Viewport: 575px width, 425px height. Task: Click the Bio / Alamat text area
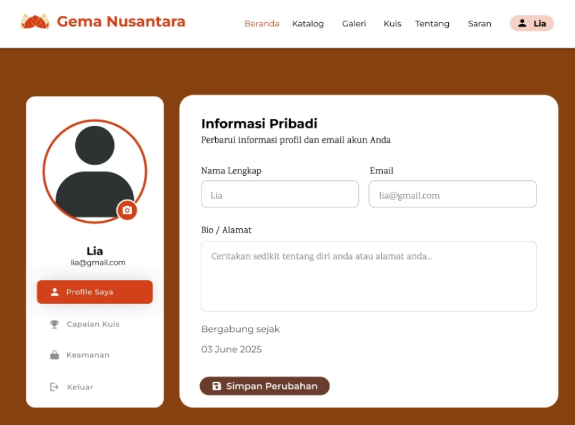click(369, 276)
